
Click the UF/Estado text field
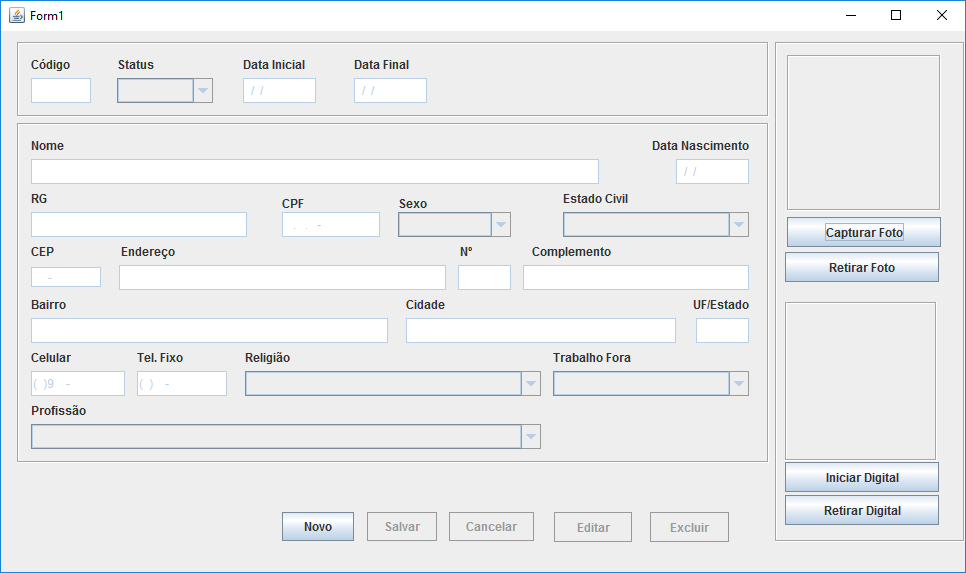pyautogui.click(x=722, y=331)
